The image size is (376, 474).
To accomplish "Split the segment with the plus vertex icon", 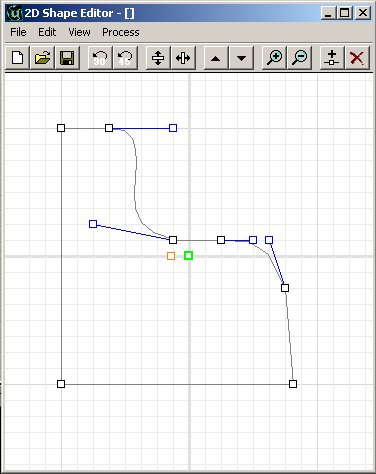I will pos(332,58).
